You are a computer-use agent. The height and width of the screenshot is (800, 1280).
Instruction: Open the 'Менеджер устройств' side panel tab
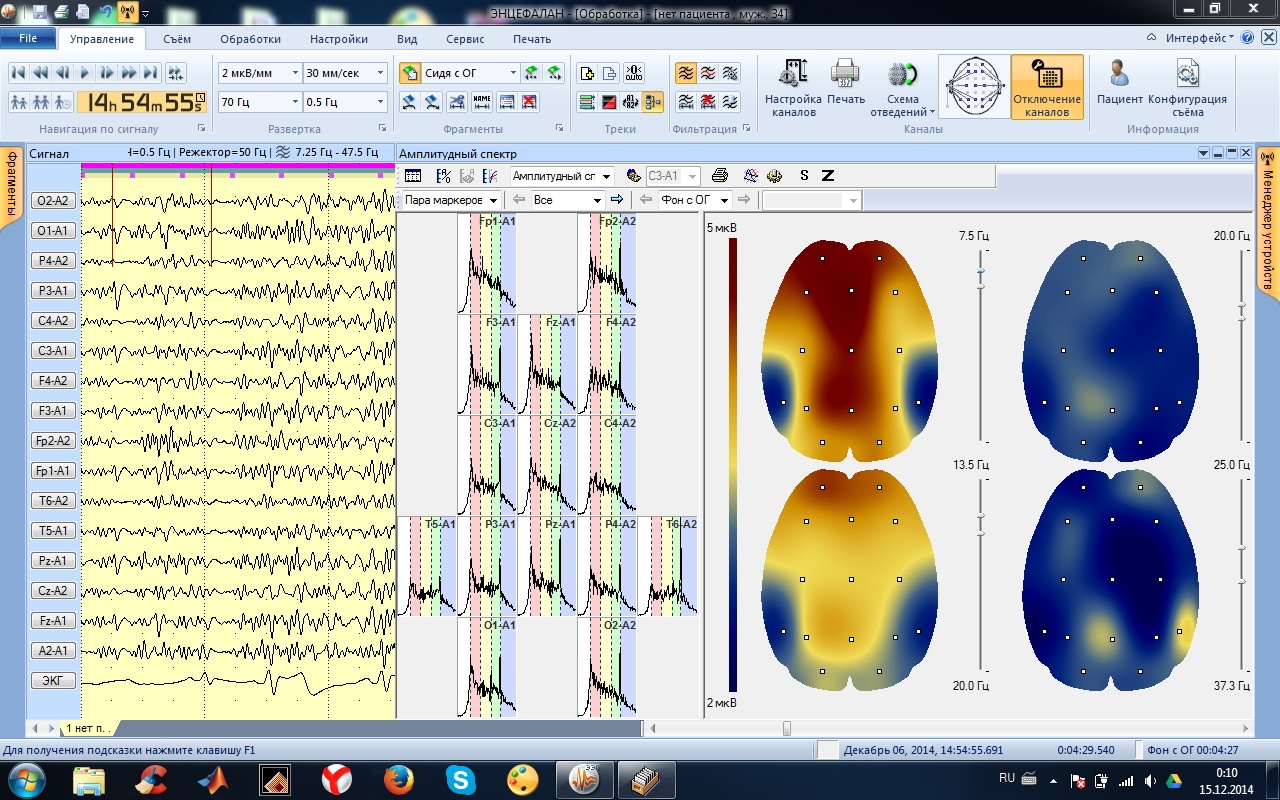tap(1267, 222)
